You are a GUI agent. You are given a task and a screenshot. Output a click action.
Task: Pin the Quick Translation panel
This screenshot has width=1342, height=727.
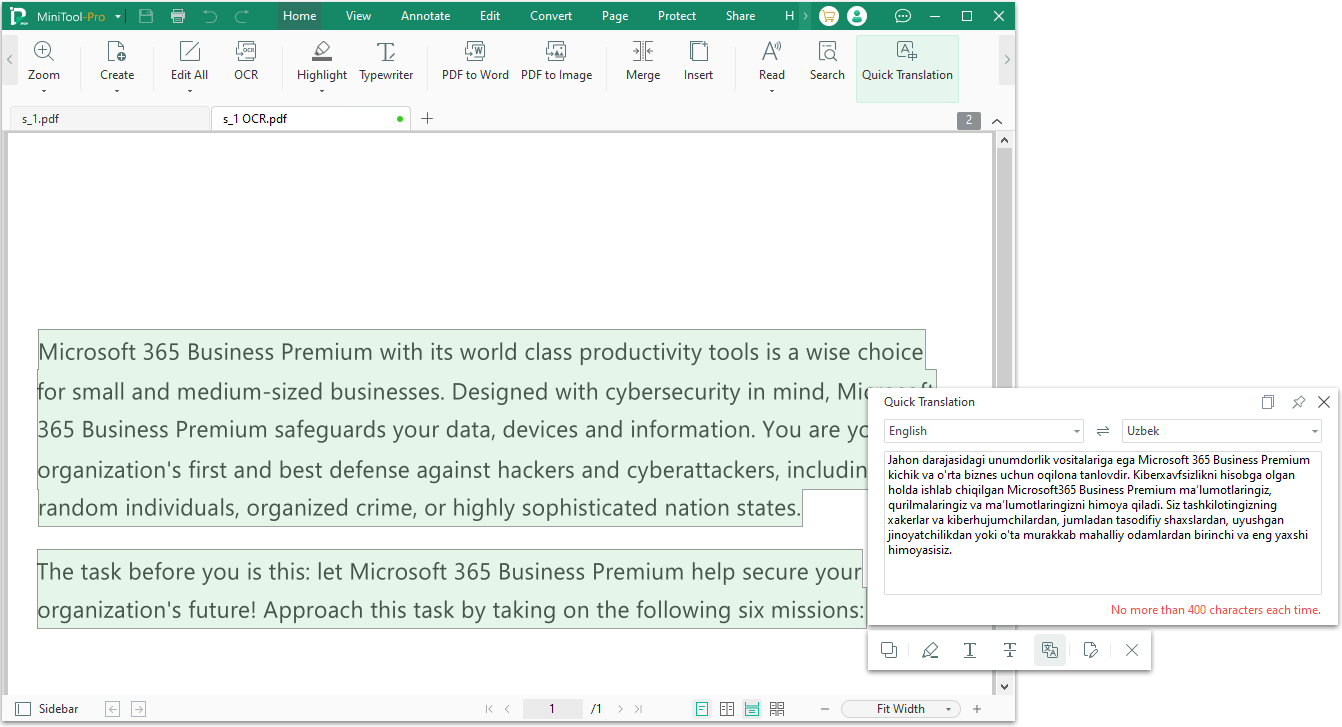point(1298,402)
